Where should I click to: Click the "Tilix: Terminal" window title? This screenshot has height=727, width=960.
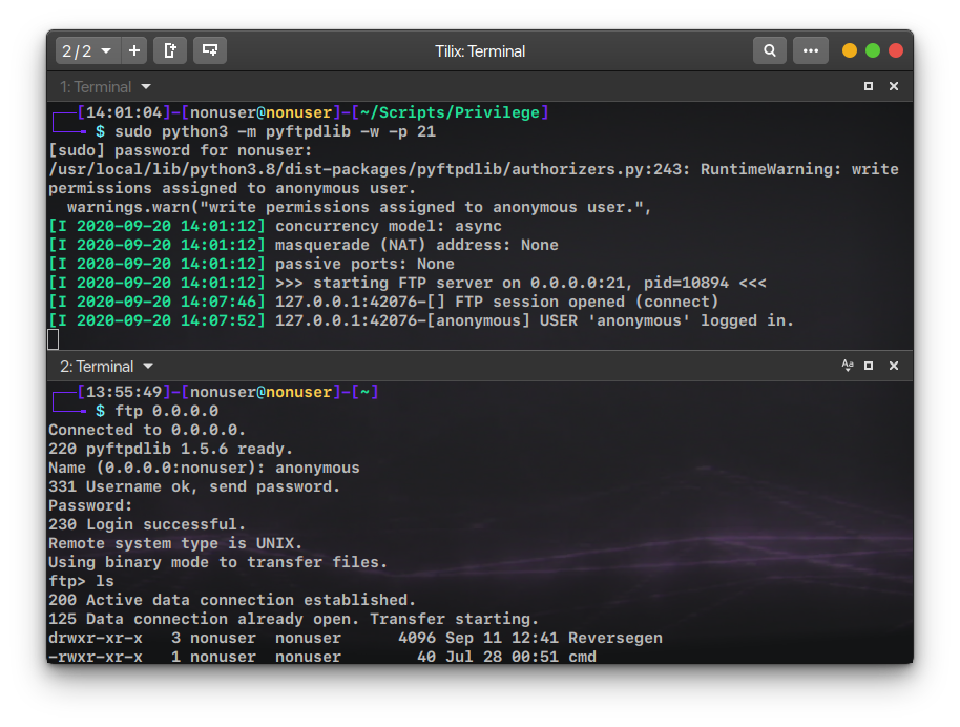(x=480, y=50)
